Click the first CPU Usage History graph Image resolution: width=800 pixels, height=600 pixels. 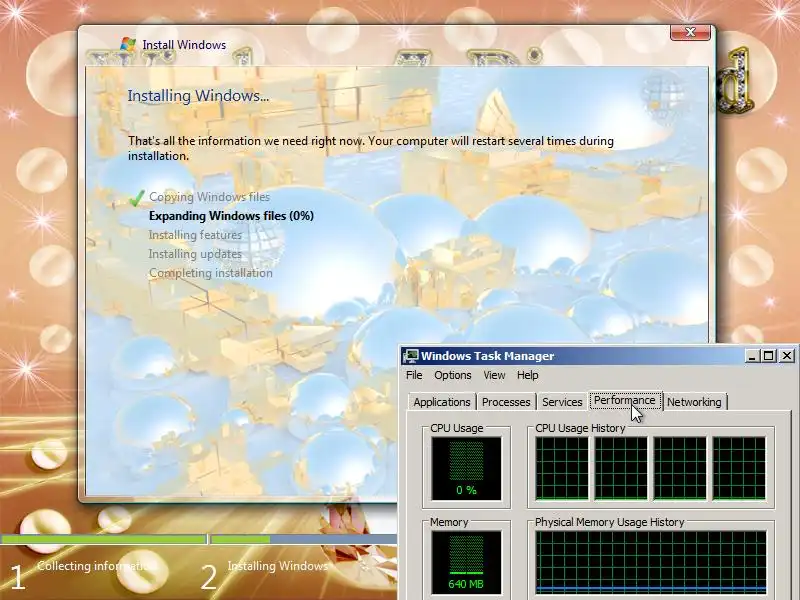point(562,468)
